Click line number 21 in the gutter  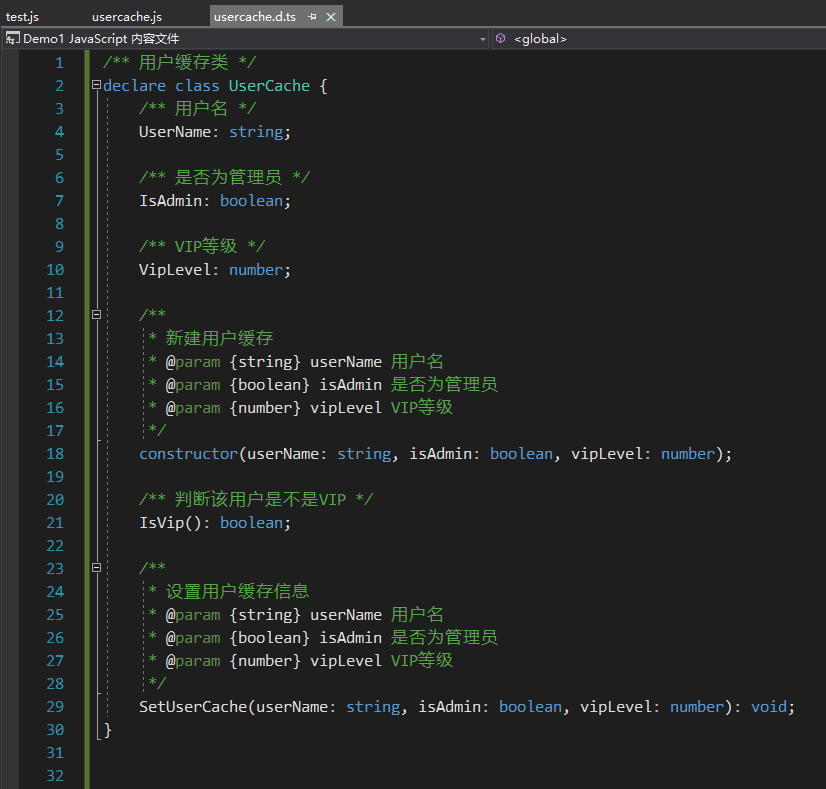point(54,523)
